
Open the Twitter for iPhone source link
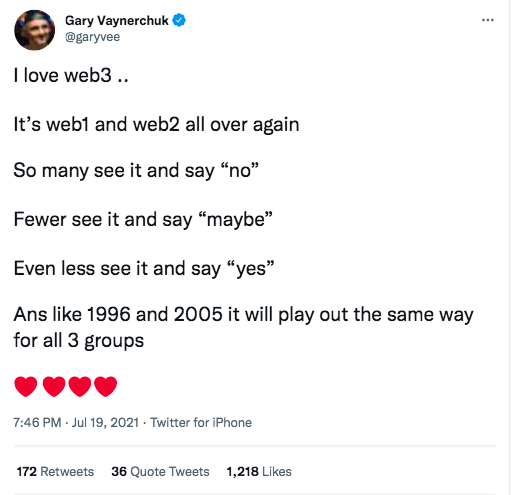201,422
